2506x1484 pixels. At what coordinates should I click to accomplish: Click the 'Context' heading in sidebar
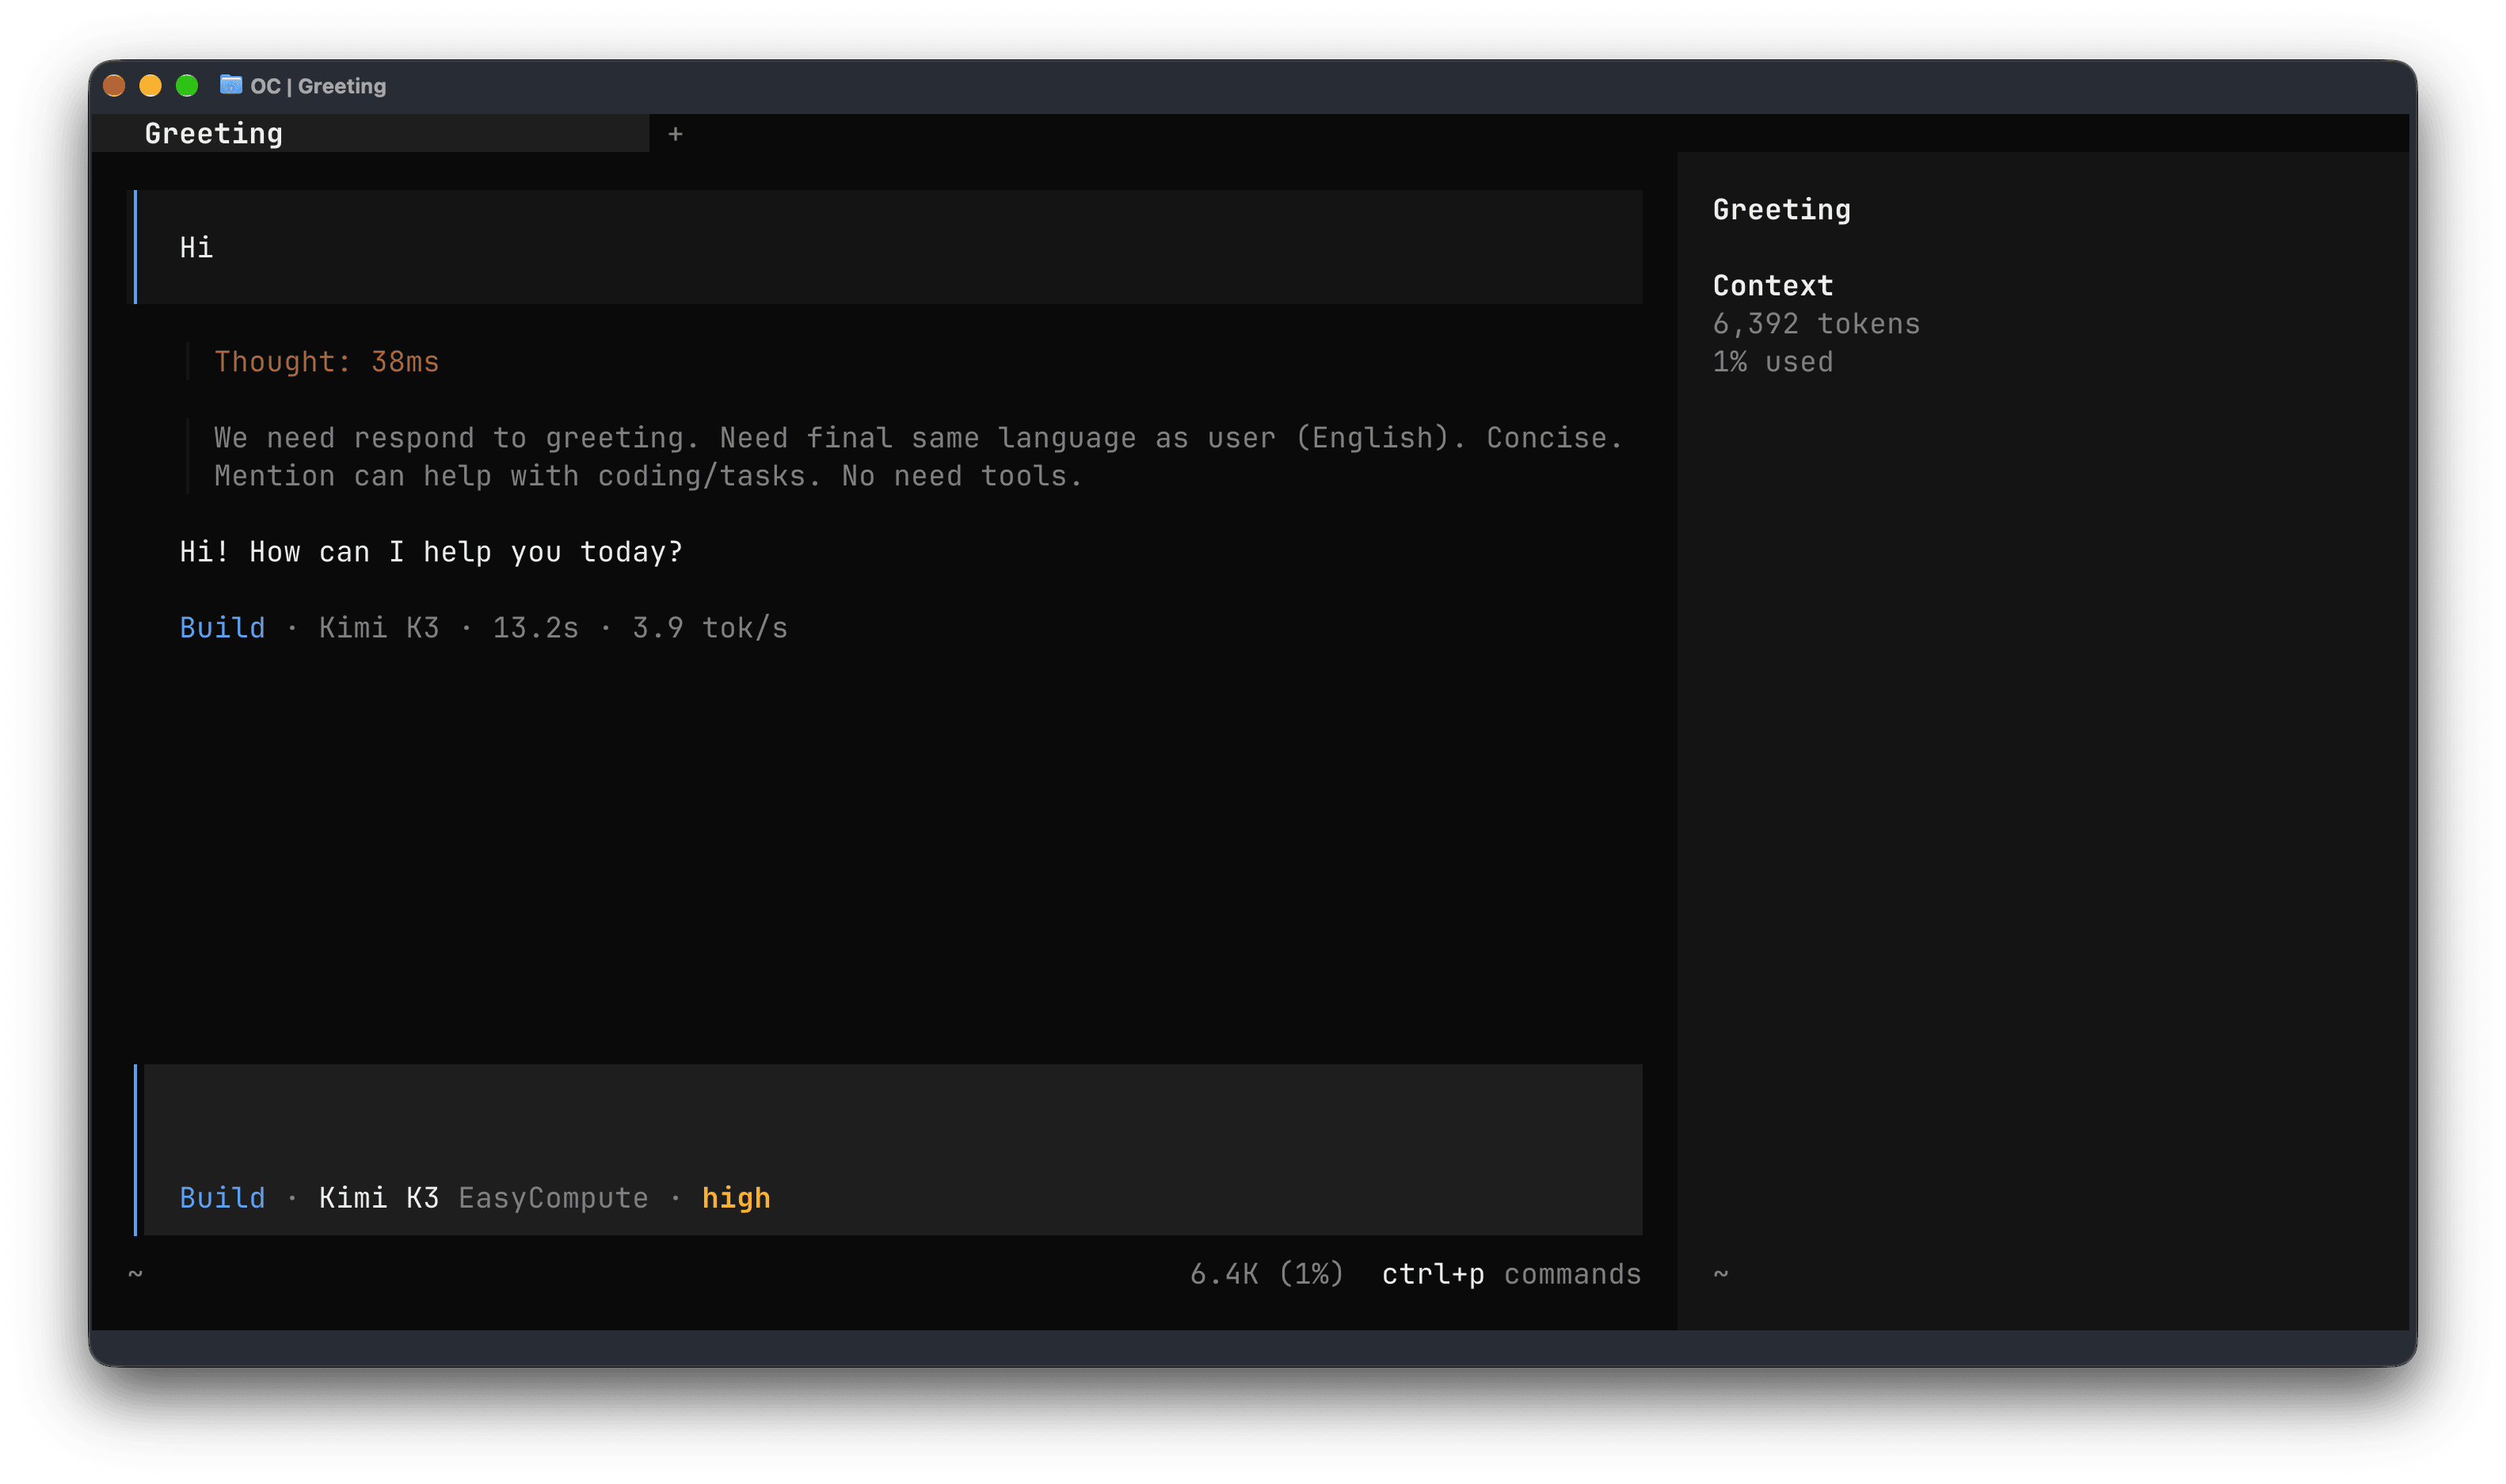[x=1772, y=285]
